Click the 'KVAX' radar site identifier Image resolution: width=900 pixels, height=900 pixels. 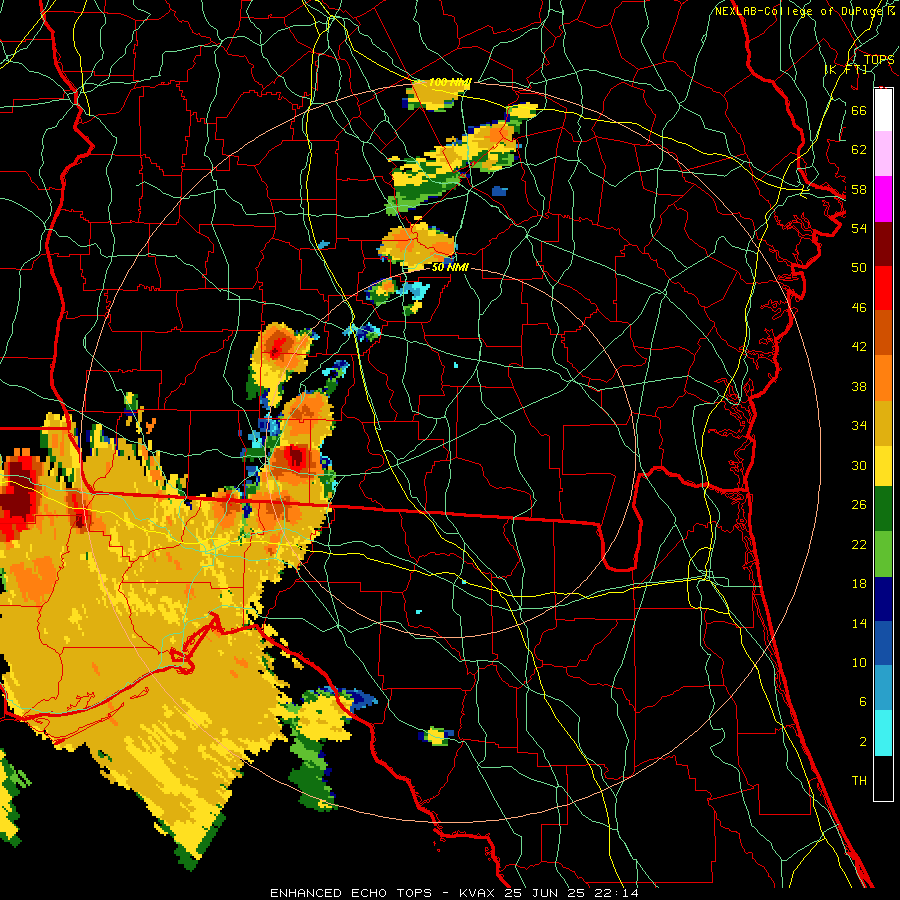479,893
